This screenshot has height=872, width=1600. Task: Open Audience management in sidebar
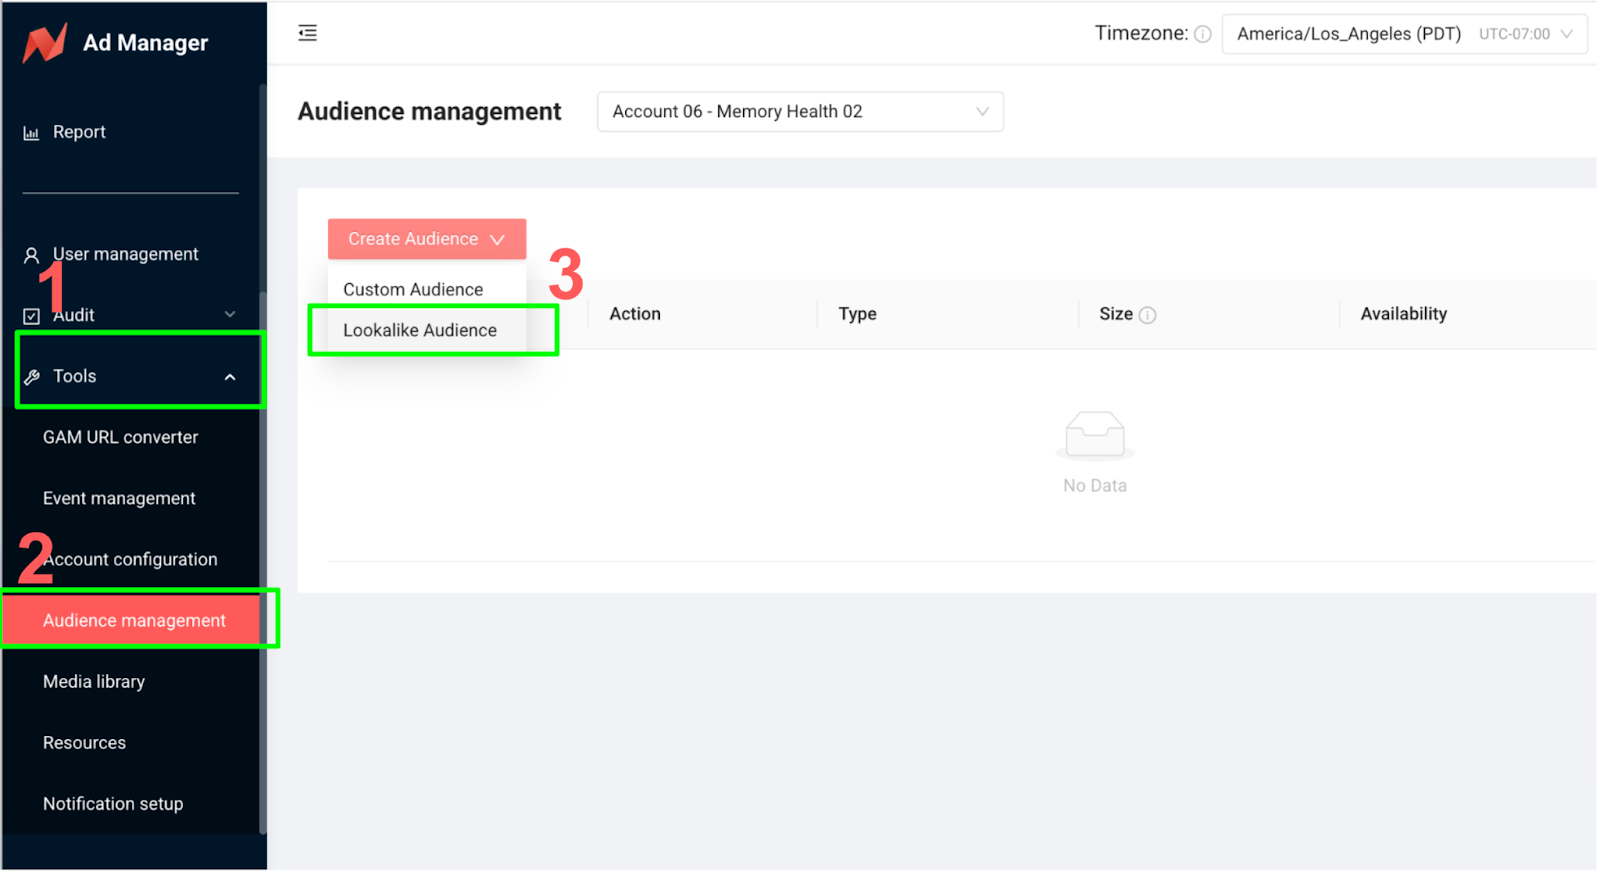[134, 621]
